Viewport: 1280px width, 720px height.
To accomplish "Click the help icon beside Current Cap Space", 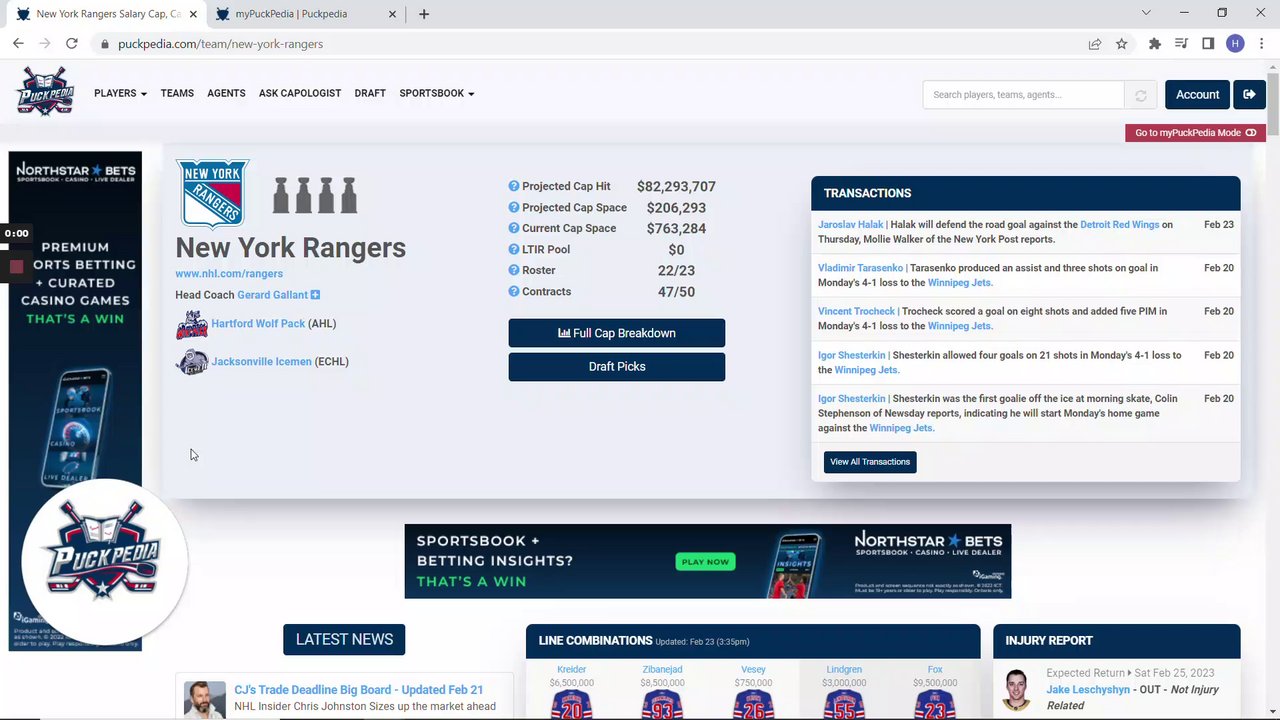I will pos(514,228).
